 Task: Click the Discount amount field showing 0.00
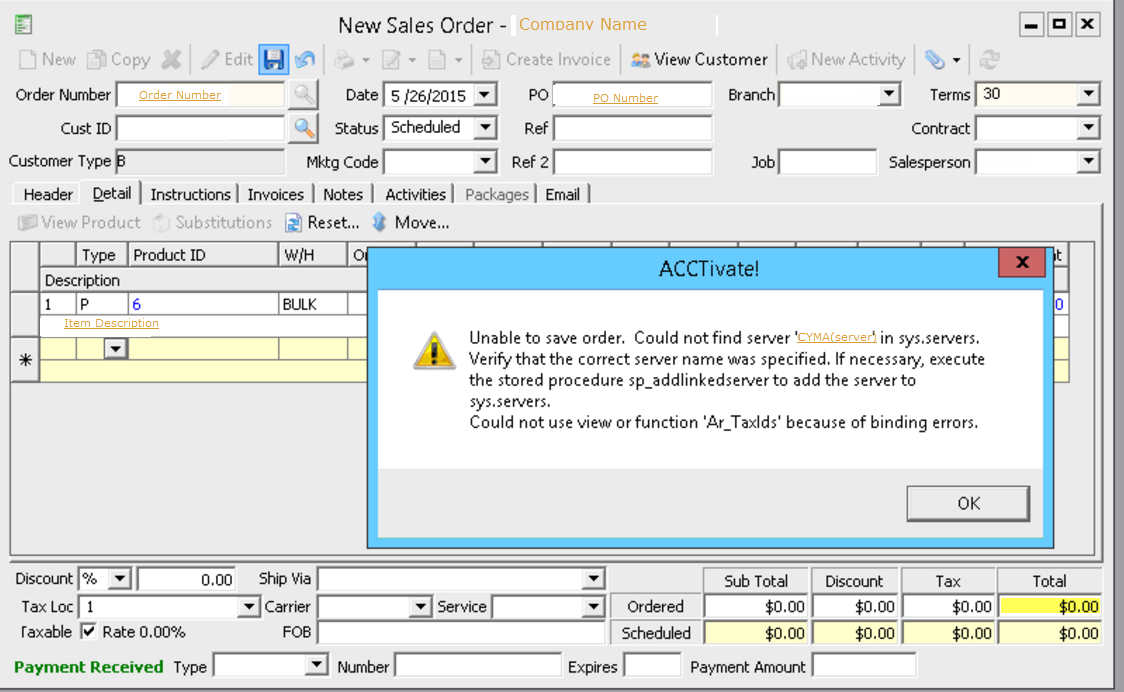188,579
